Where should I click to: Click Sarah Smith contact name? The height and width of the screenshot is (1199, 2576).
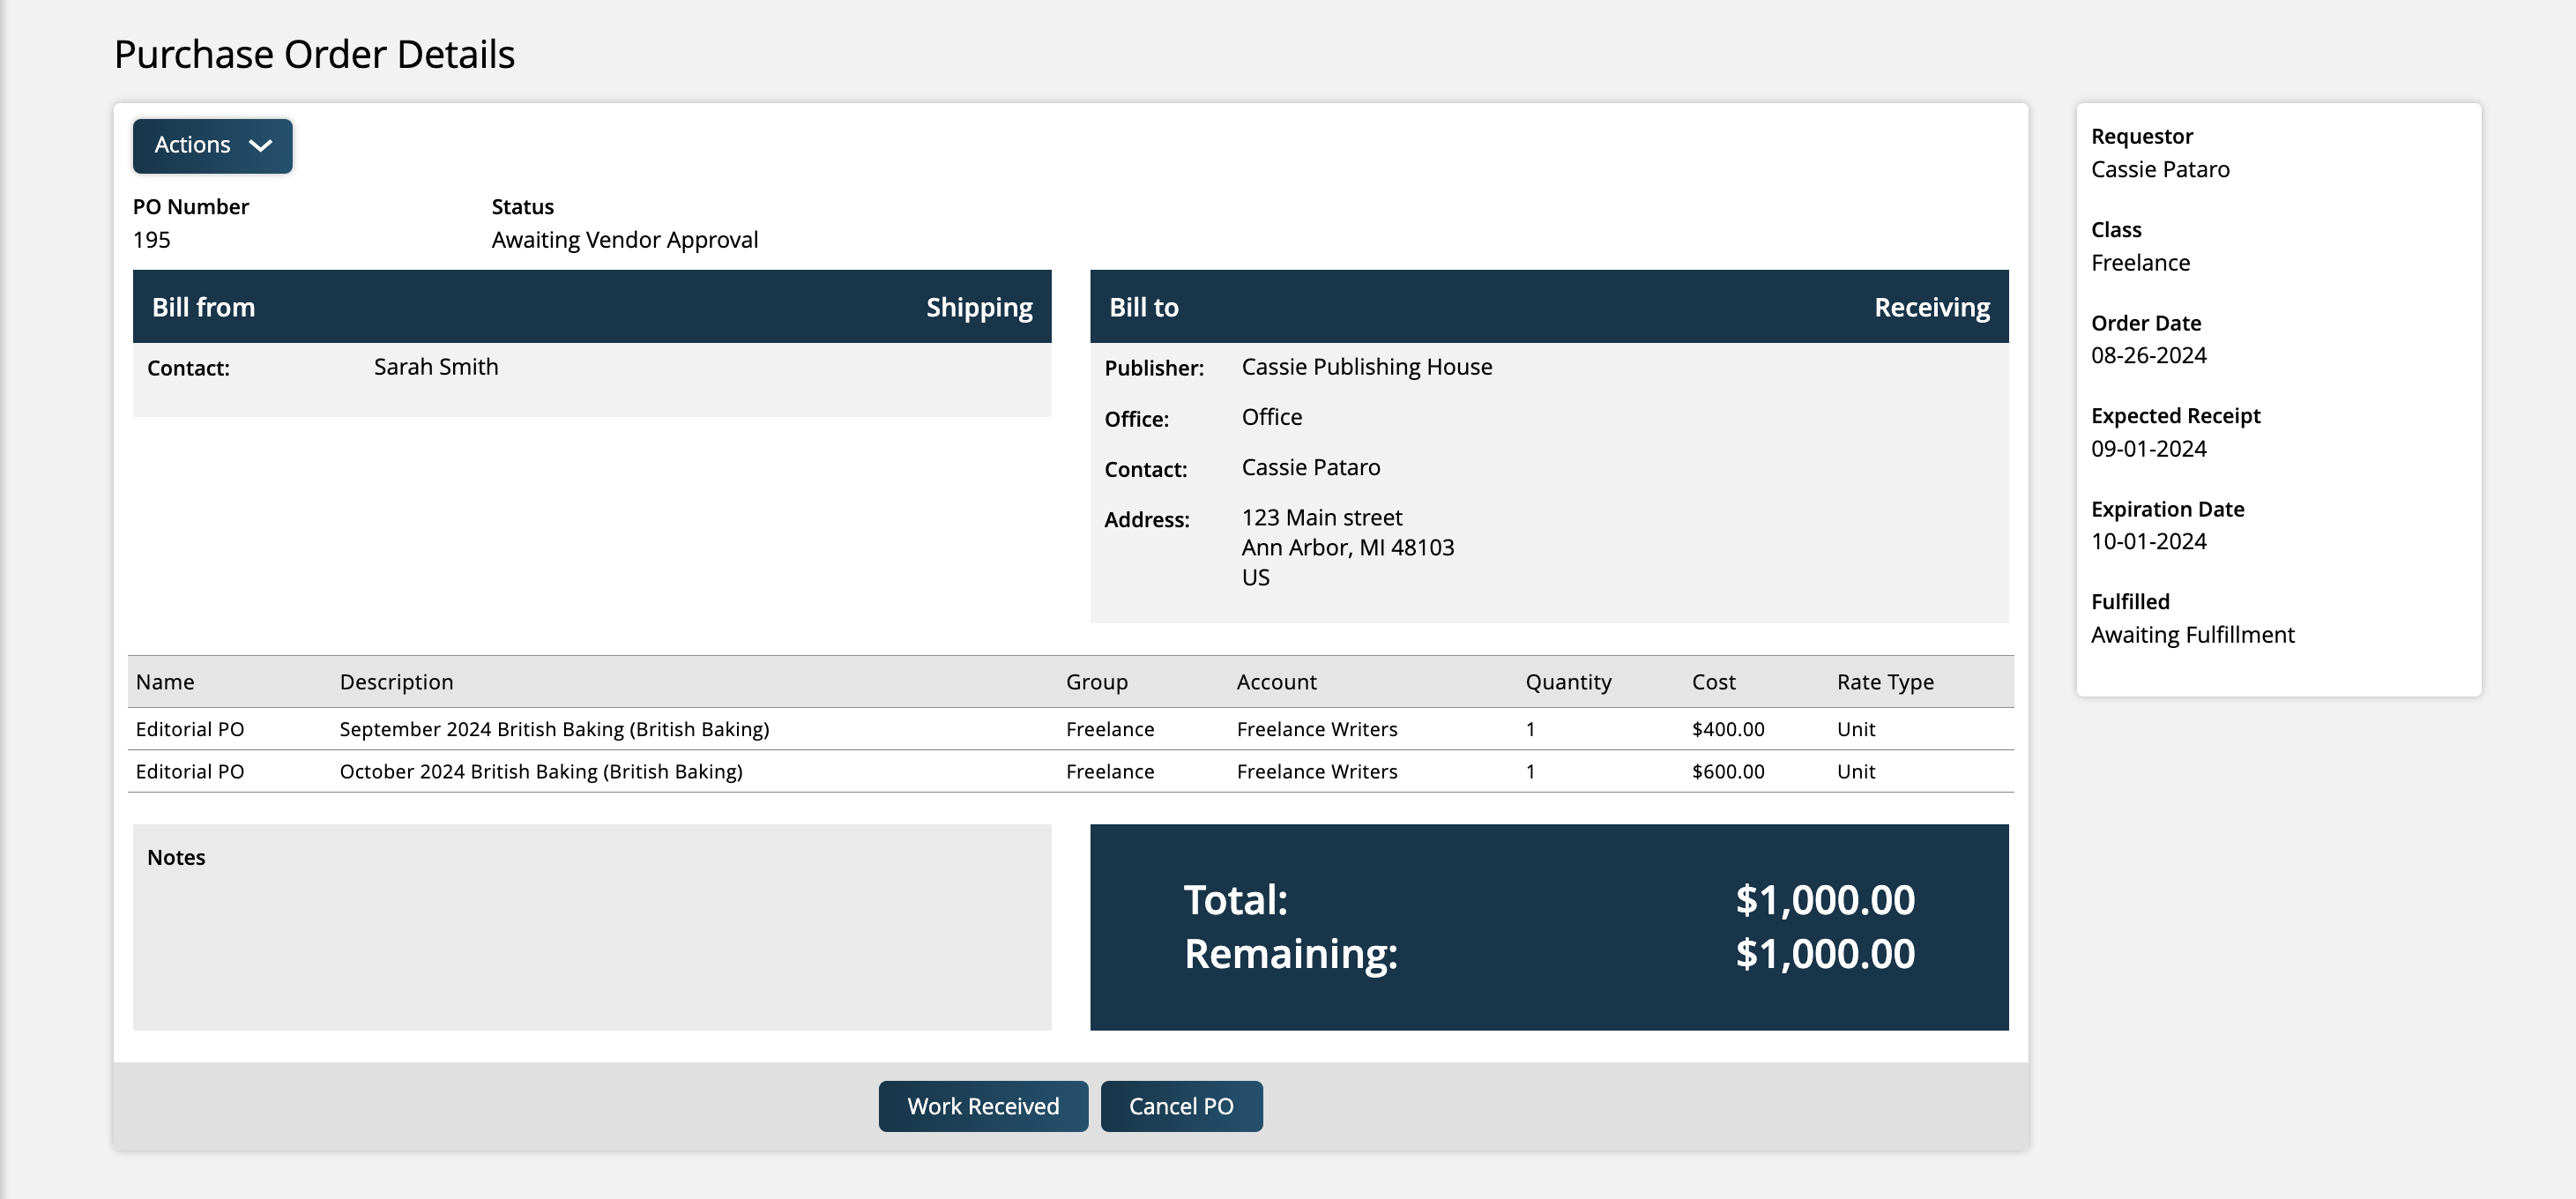click(436, 367)
